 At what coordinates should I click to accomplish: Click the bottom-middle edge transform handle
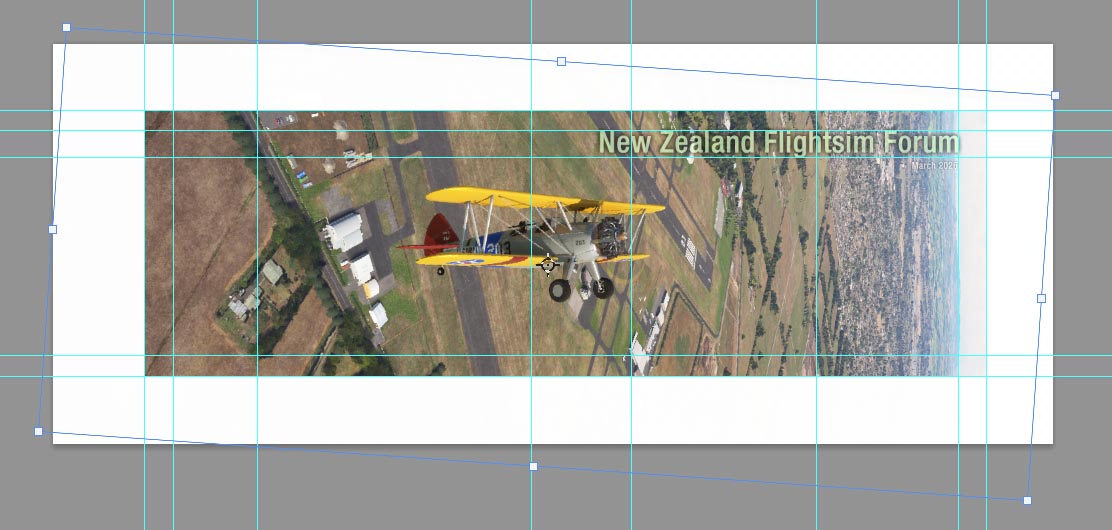tap(534, 466)
